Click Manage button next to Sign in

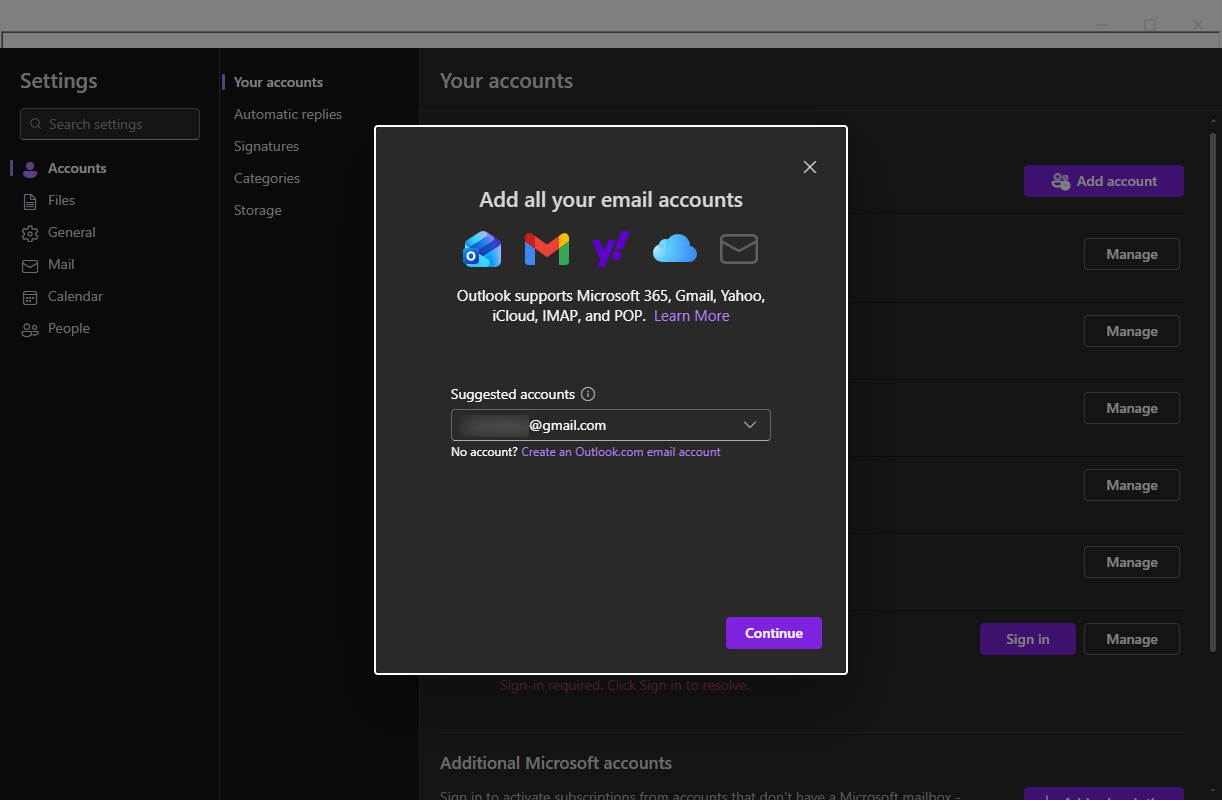coord(1132,639)
